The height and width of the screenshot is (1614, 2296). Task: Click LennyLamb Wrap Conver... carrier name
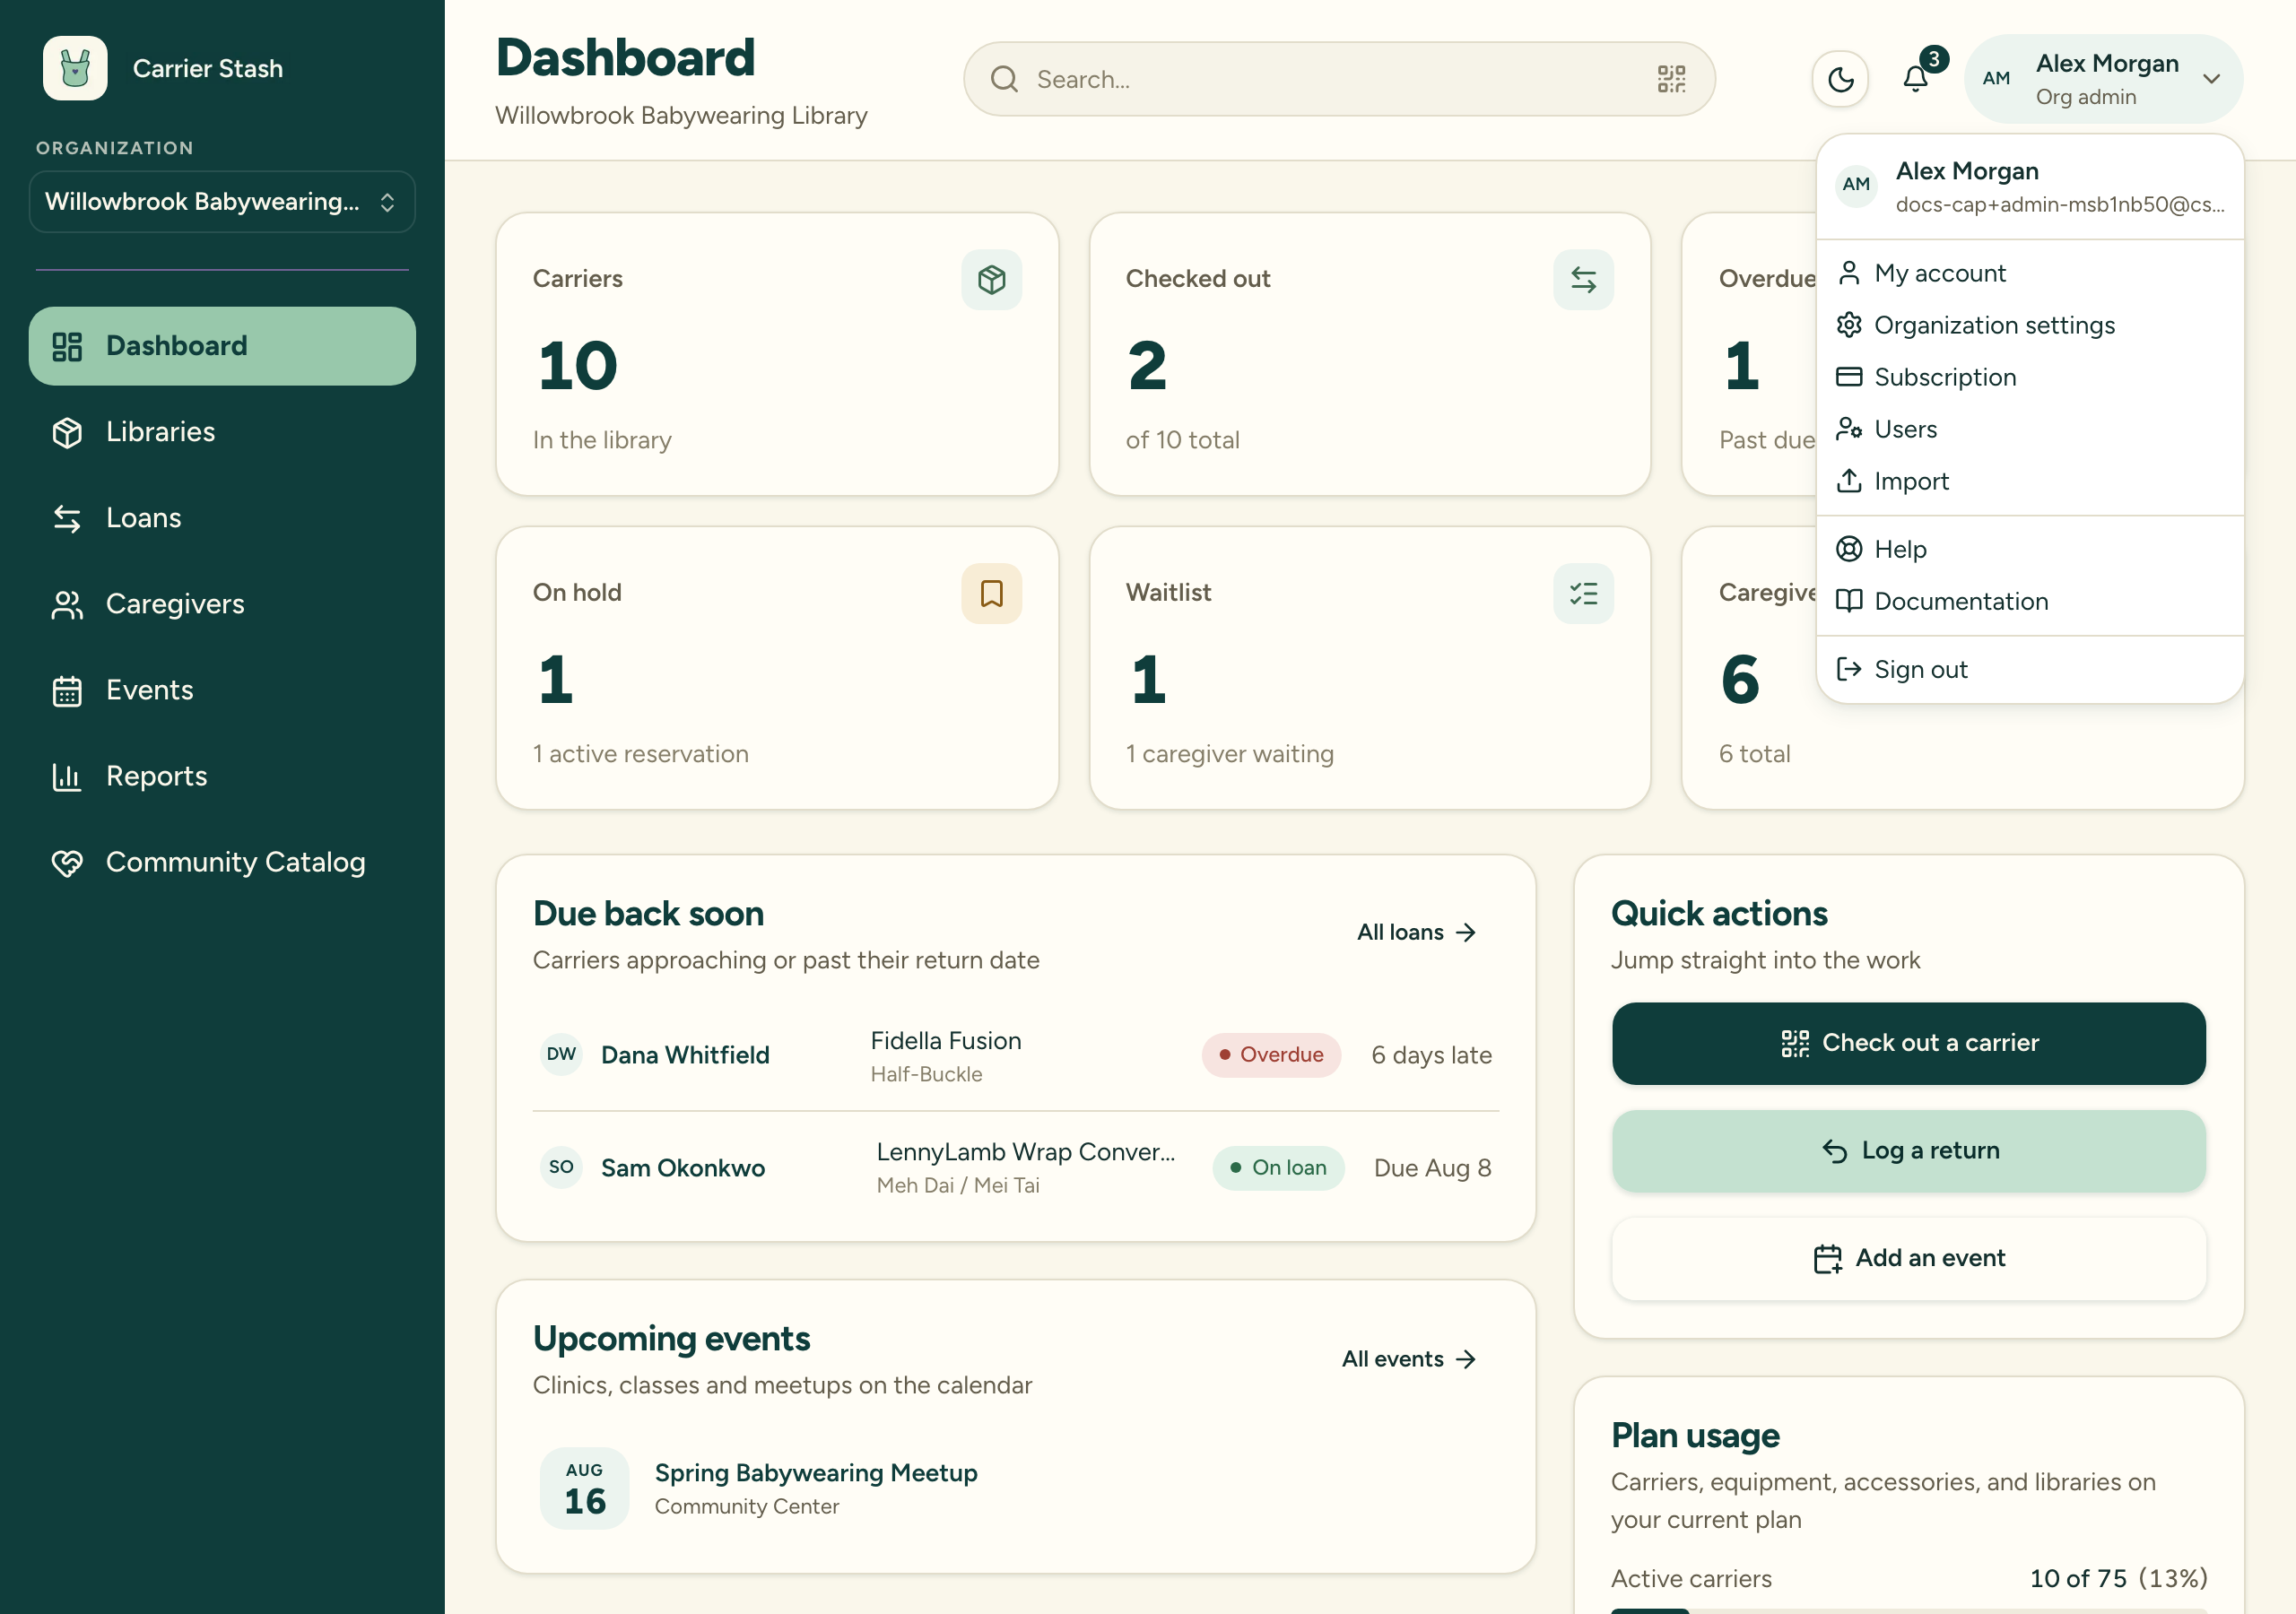(x=1026, y=1152)
